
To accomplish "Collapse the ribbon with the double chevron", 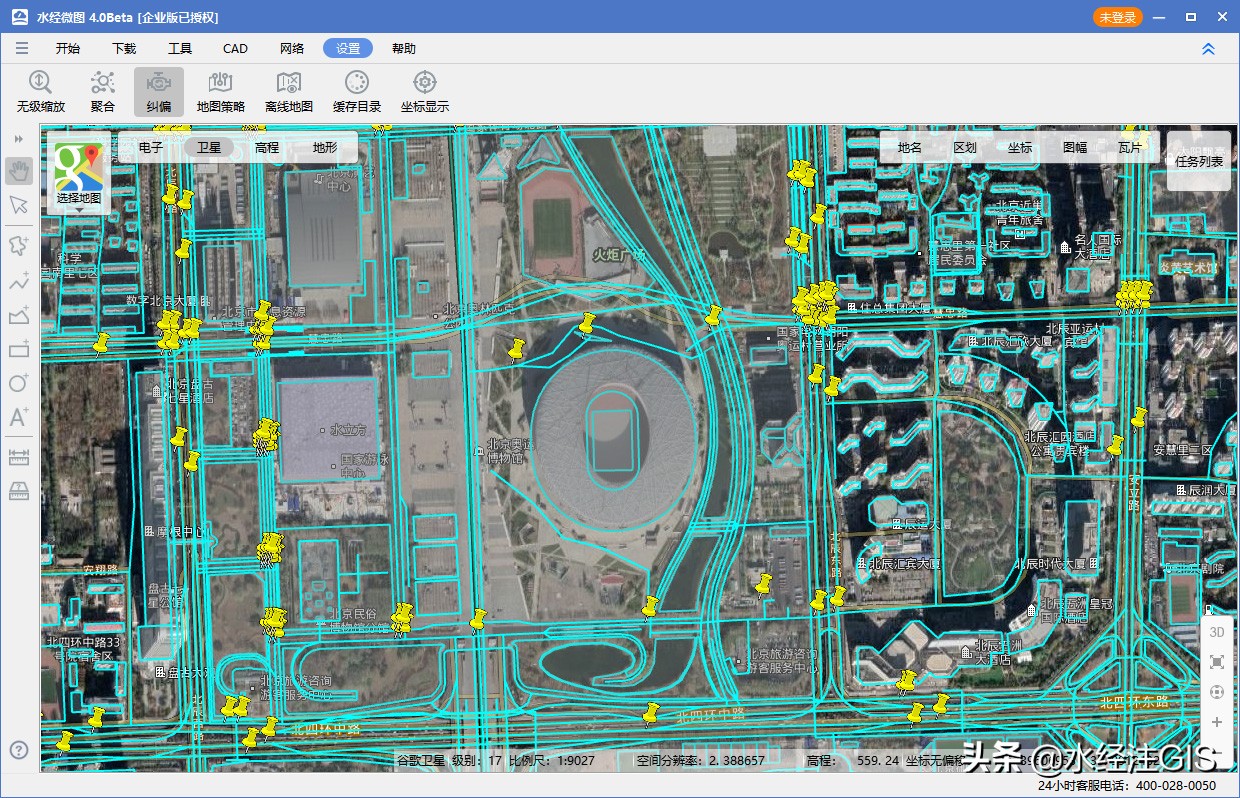I will (x=1208, y=48).
